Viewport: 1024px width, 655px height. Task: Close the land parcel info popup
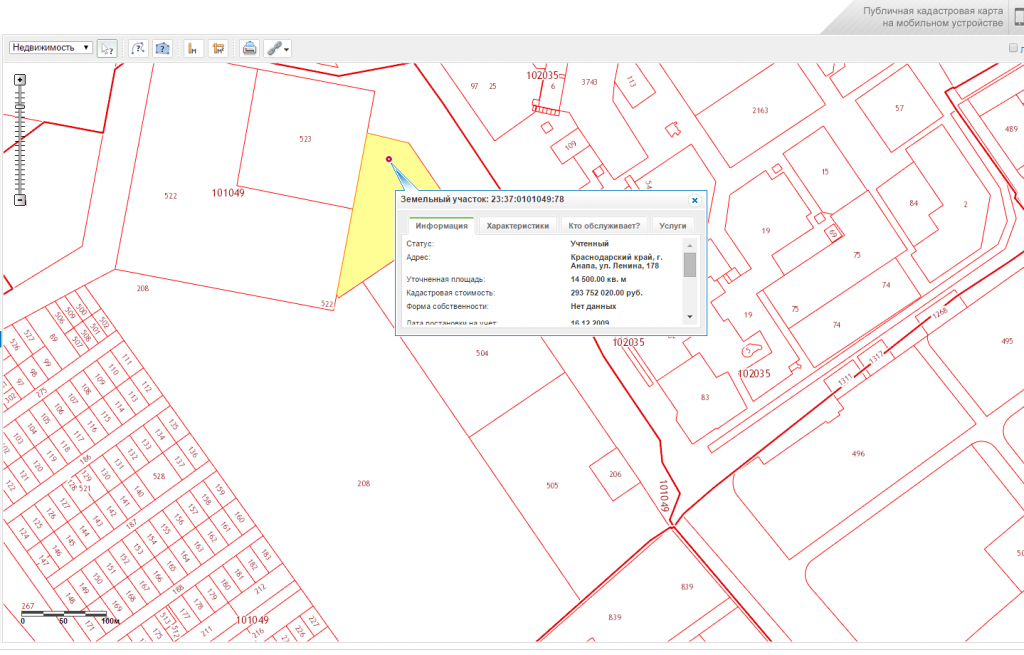coord(694,200)
